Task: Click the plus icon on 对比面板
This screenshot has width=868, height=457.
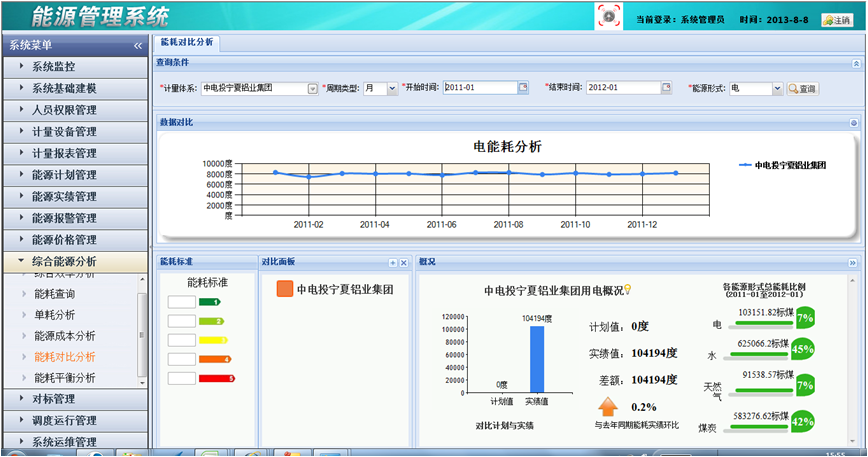Action: 393,262
